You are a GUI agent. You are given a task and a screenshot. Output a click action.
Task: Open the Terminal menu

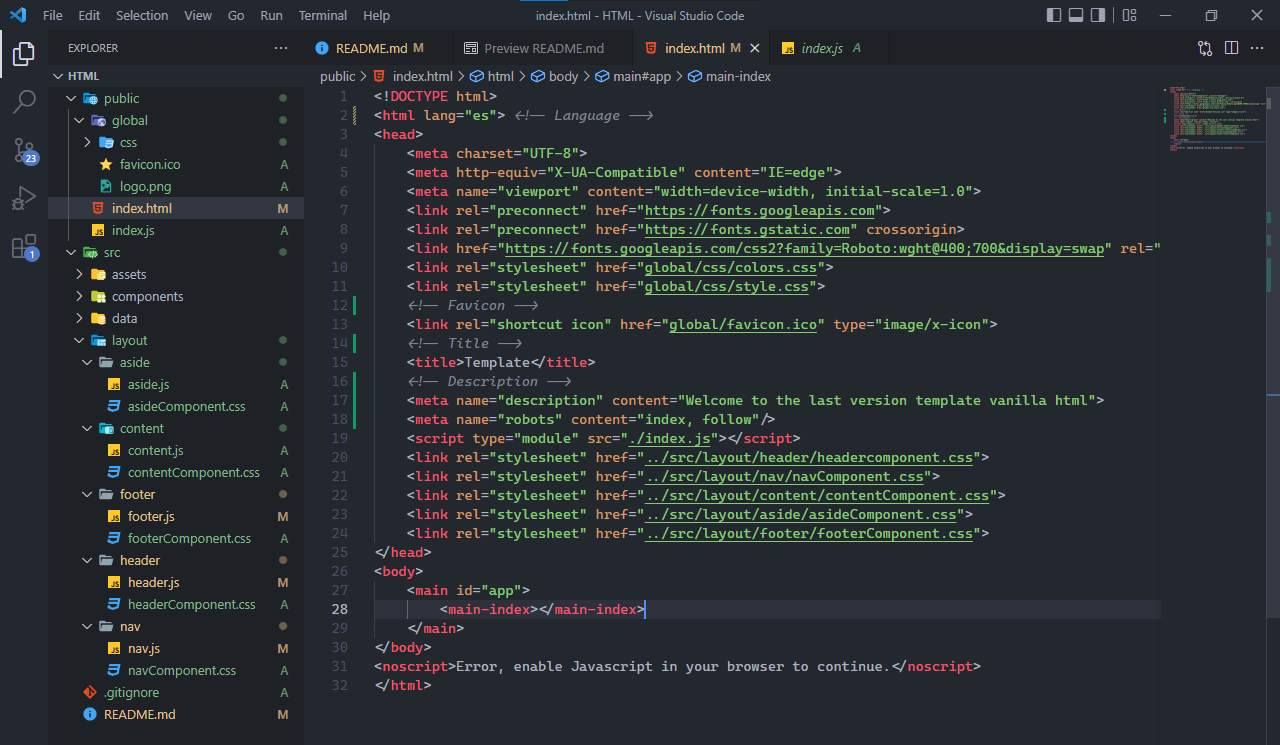click(323, 15)
